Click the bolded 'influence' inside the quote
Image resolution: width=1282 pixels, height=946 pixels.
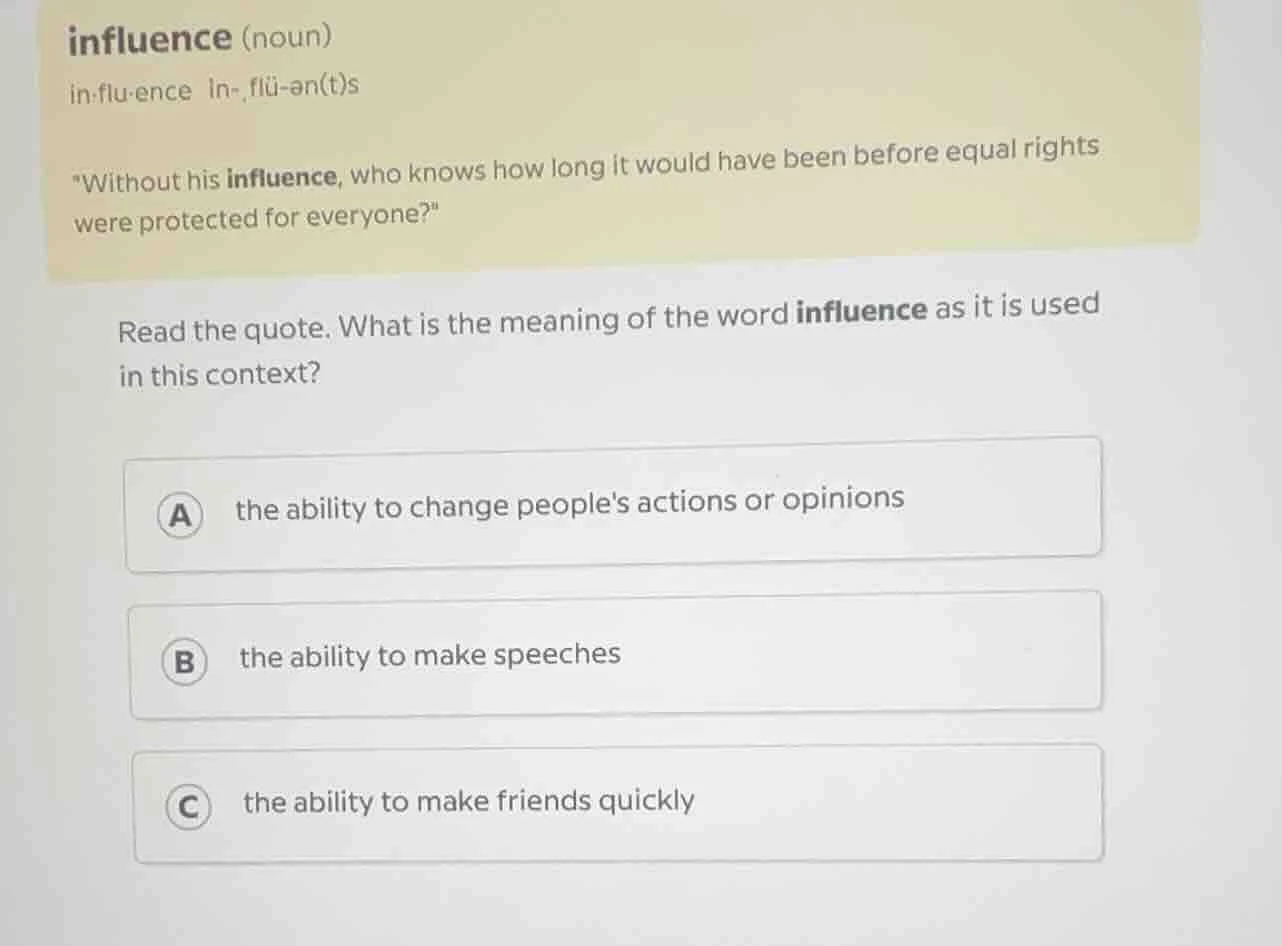[x=280, y=177]
